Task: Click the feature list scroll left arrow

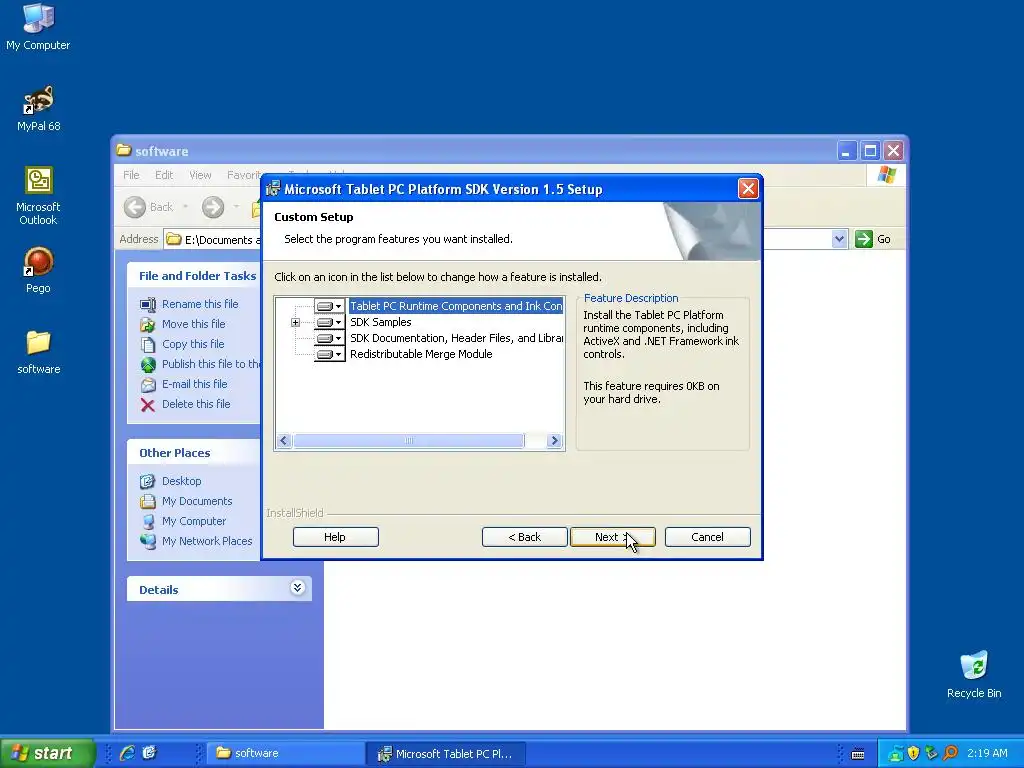Action: pyautogui.click(x=283, y=441)
